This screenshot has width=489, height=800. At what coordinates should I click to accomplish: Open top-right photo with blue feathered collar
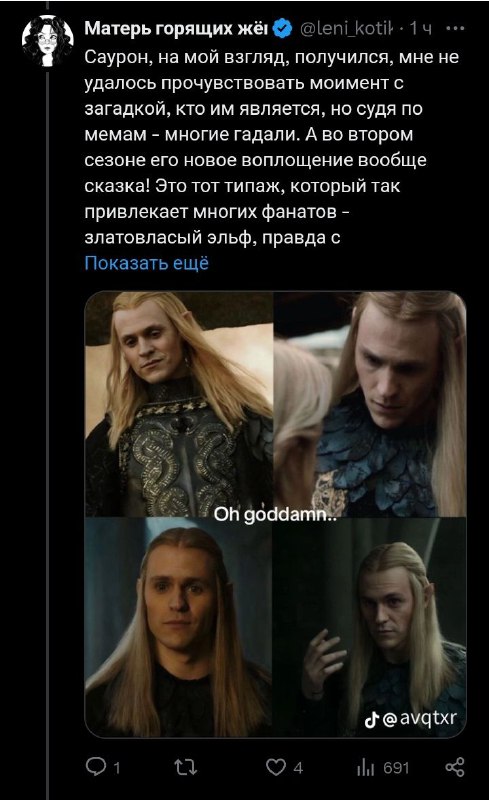(370, 404)
